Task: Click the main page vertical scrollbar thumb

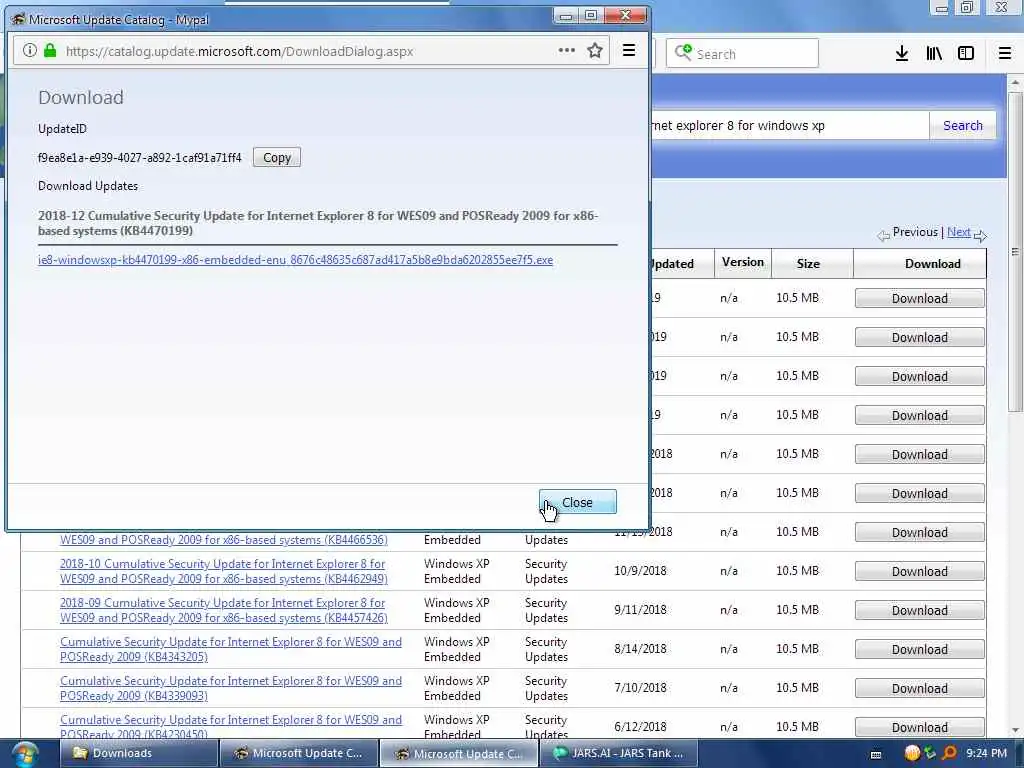Action: pyautogui.click(x=1014, y=251)
